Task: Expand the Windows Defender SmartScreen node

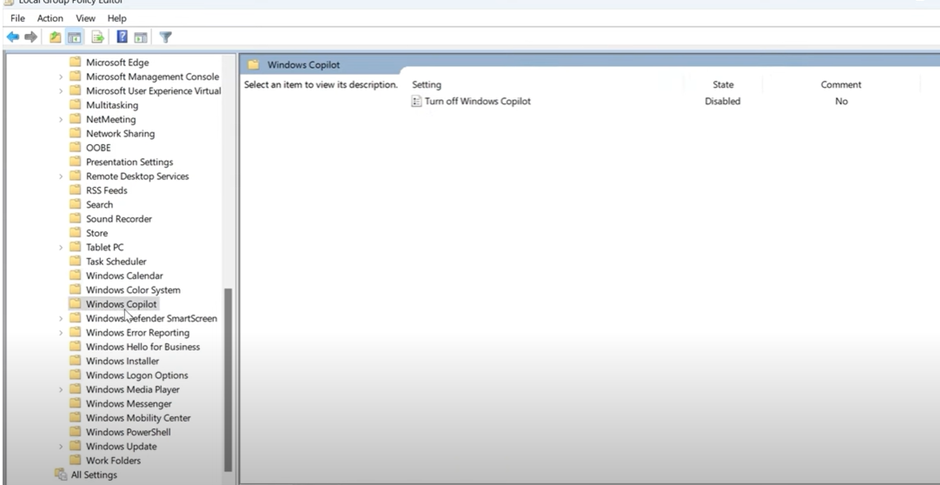Action: click(x=61, y=318)
